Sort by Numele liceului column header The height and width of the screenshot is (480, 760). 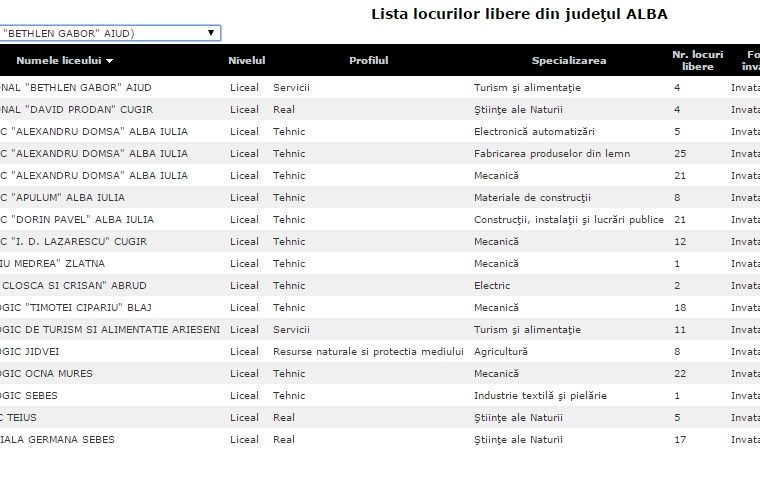[x=59, y=61]
